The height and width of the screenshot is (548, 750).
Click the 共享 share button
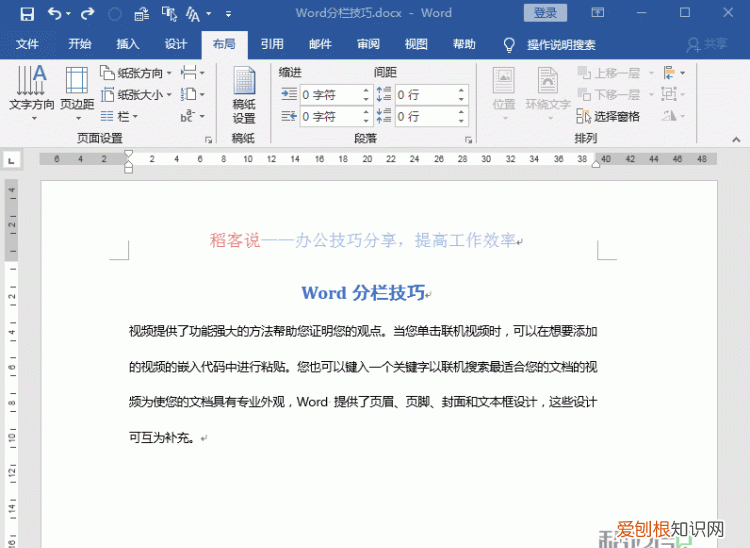tap(706, 44)
